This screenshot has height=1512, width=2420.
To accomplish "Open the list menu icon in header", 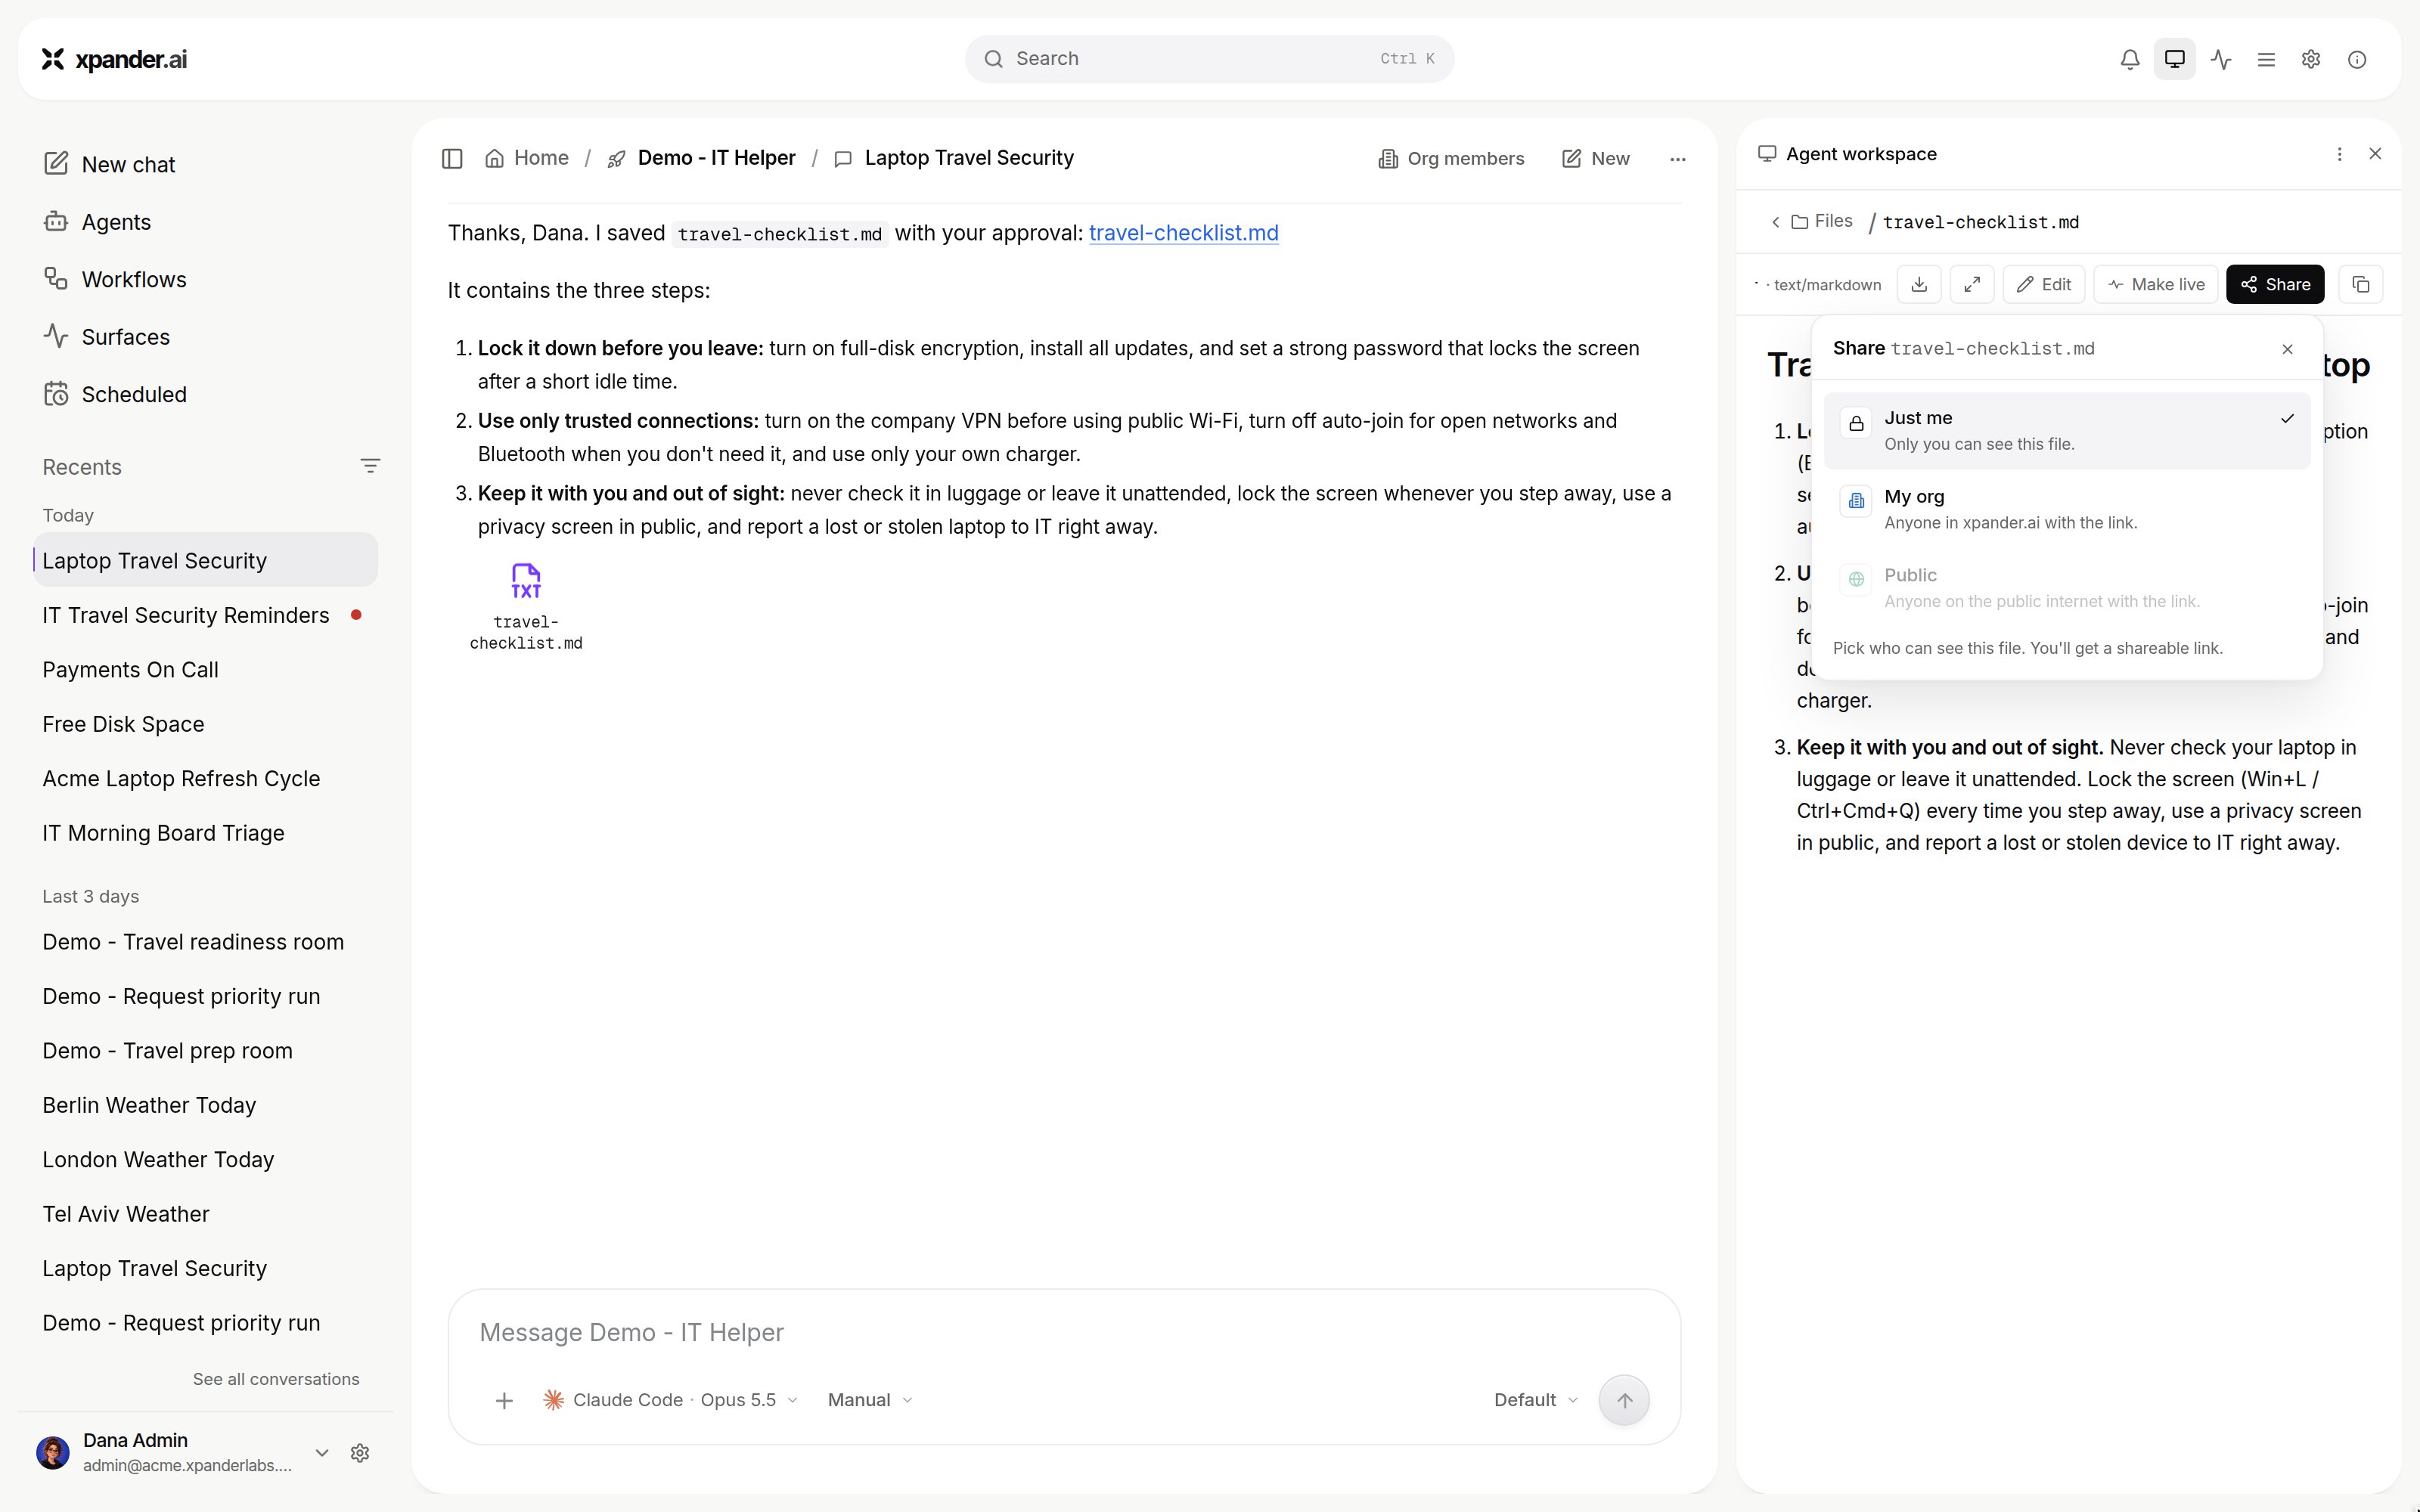I will (x=2266, y=59).
